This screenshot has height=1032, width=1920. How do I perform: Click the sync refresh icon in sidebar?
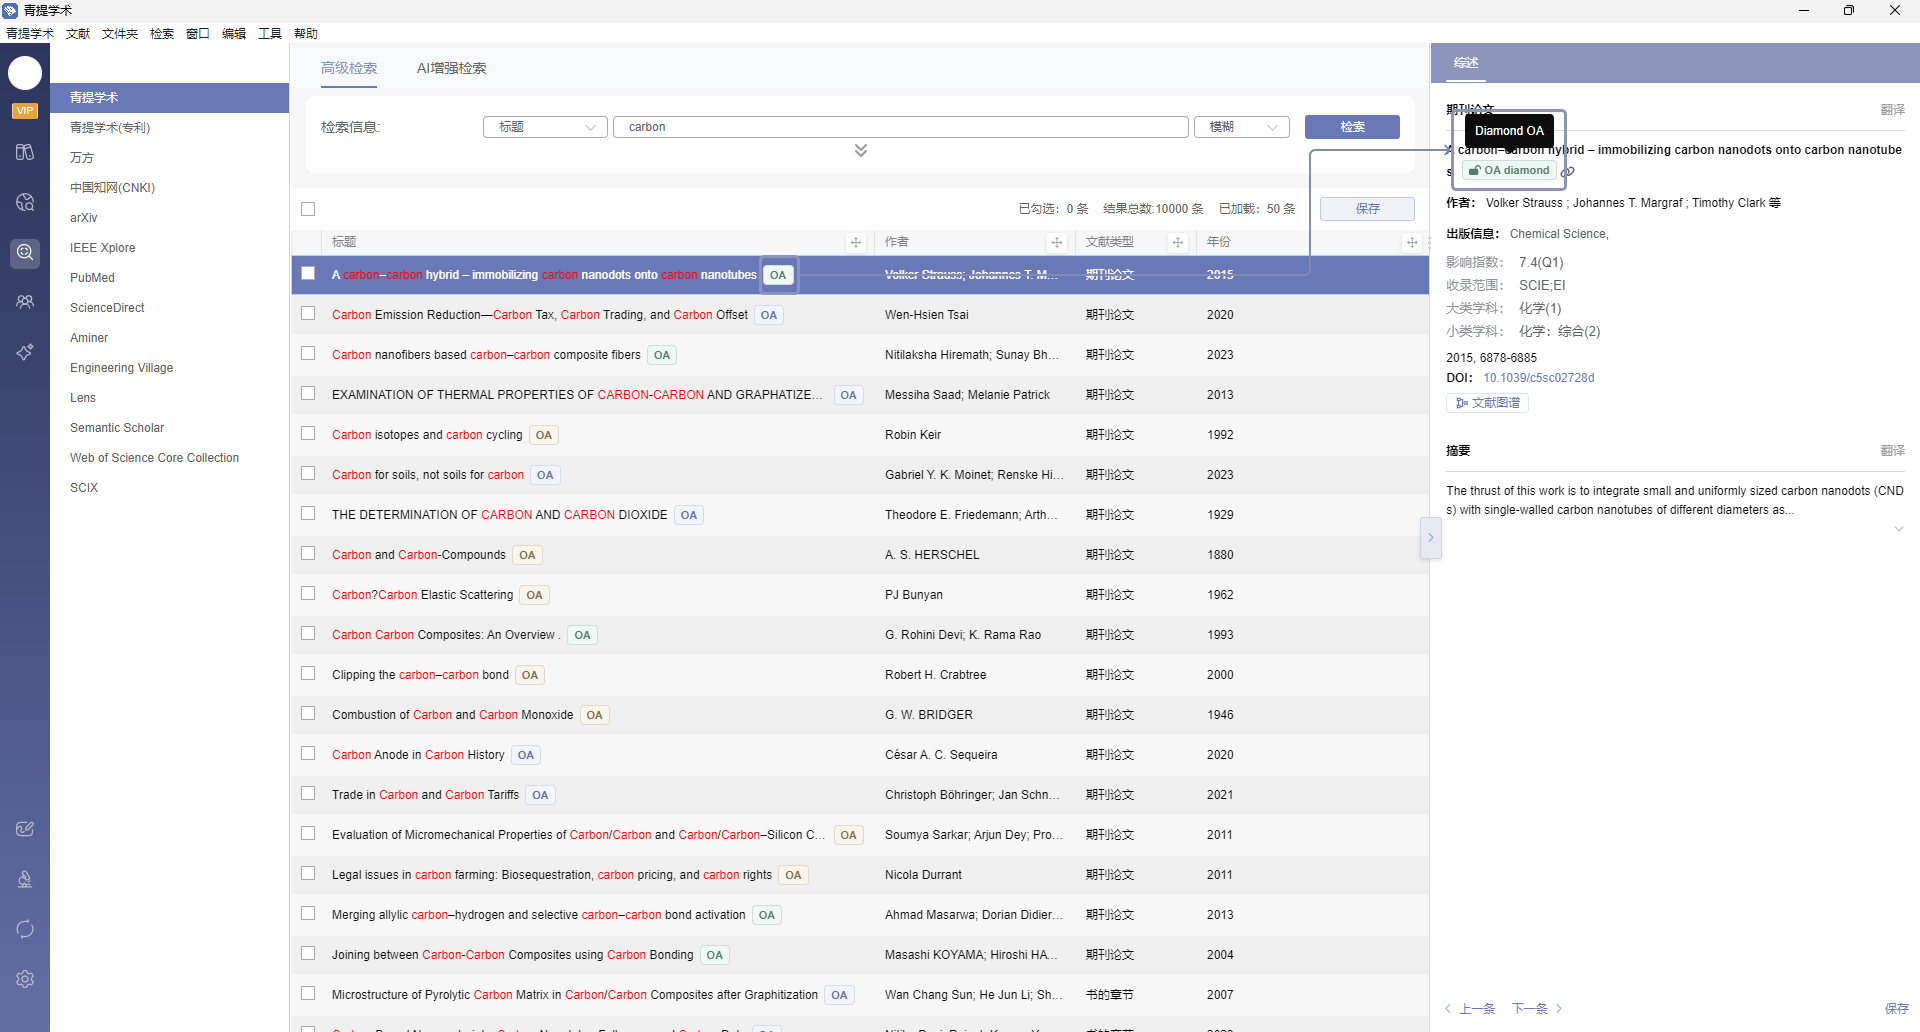(x=25, y=929)
